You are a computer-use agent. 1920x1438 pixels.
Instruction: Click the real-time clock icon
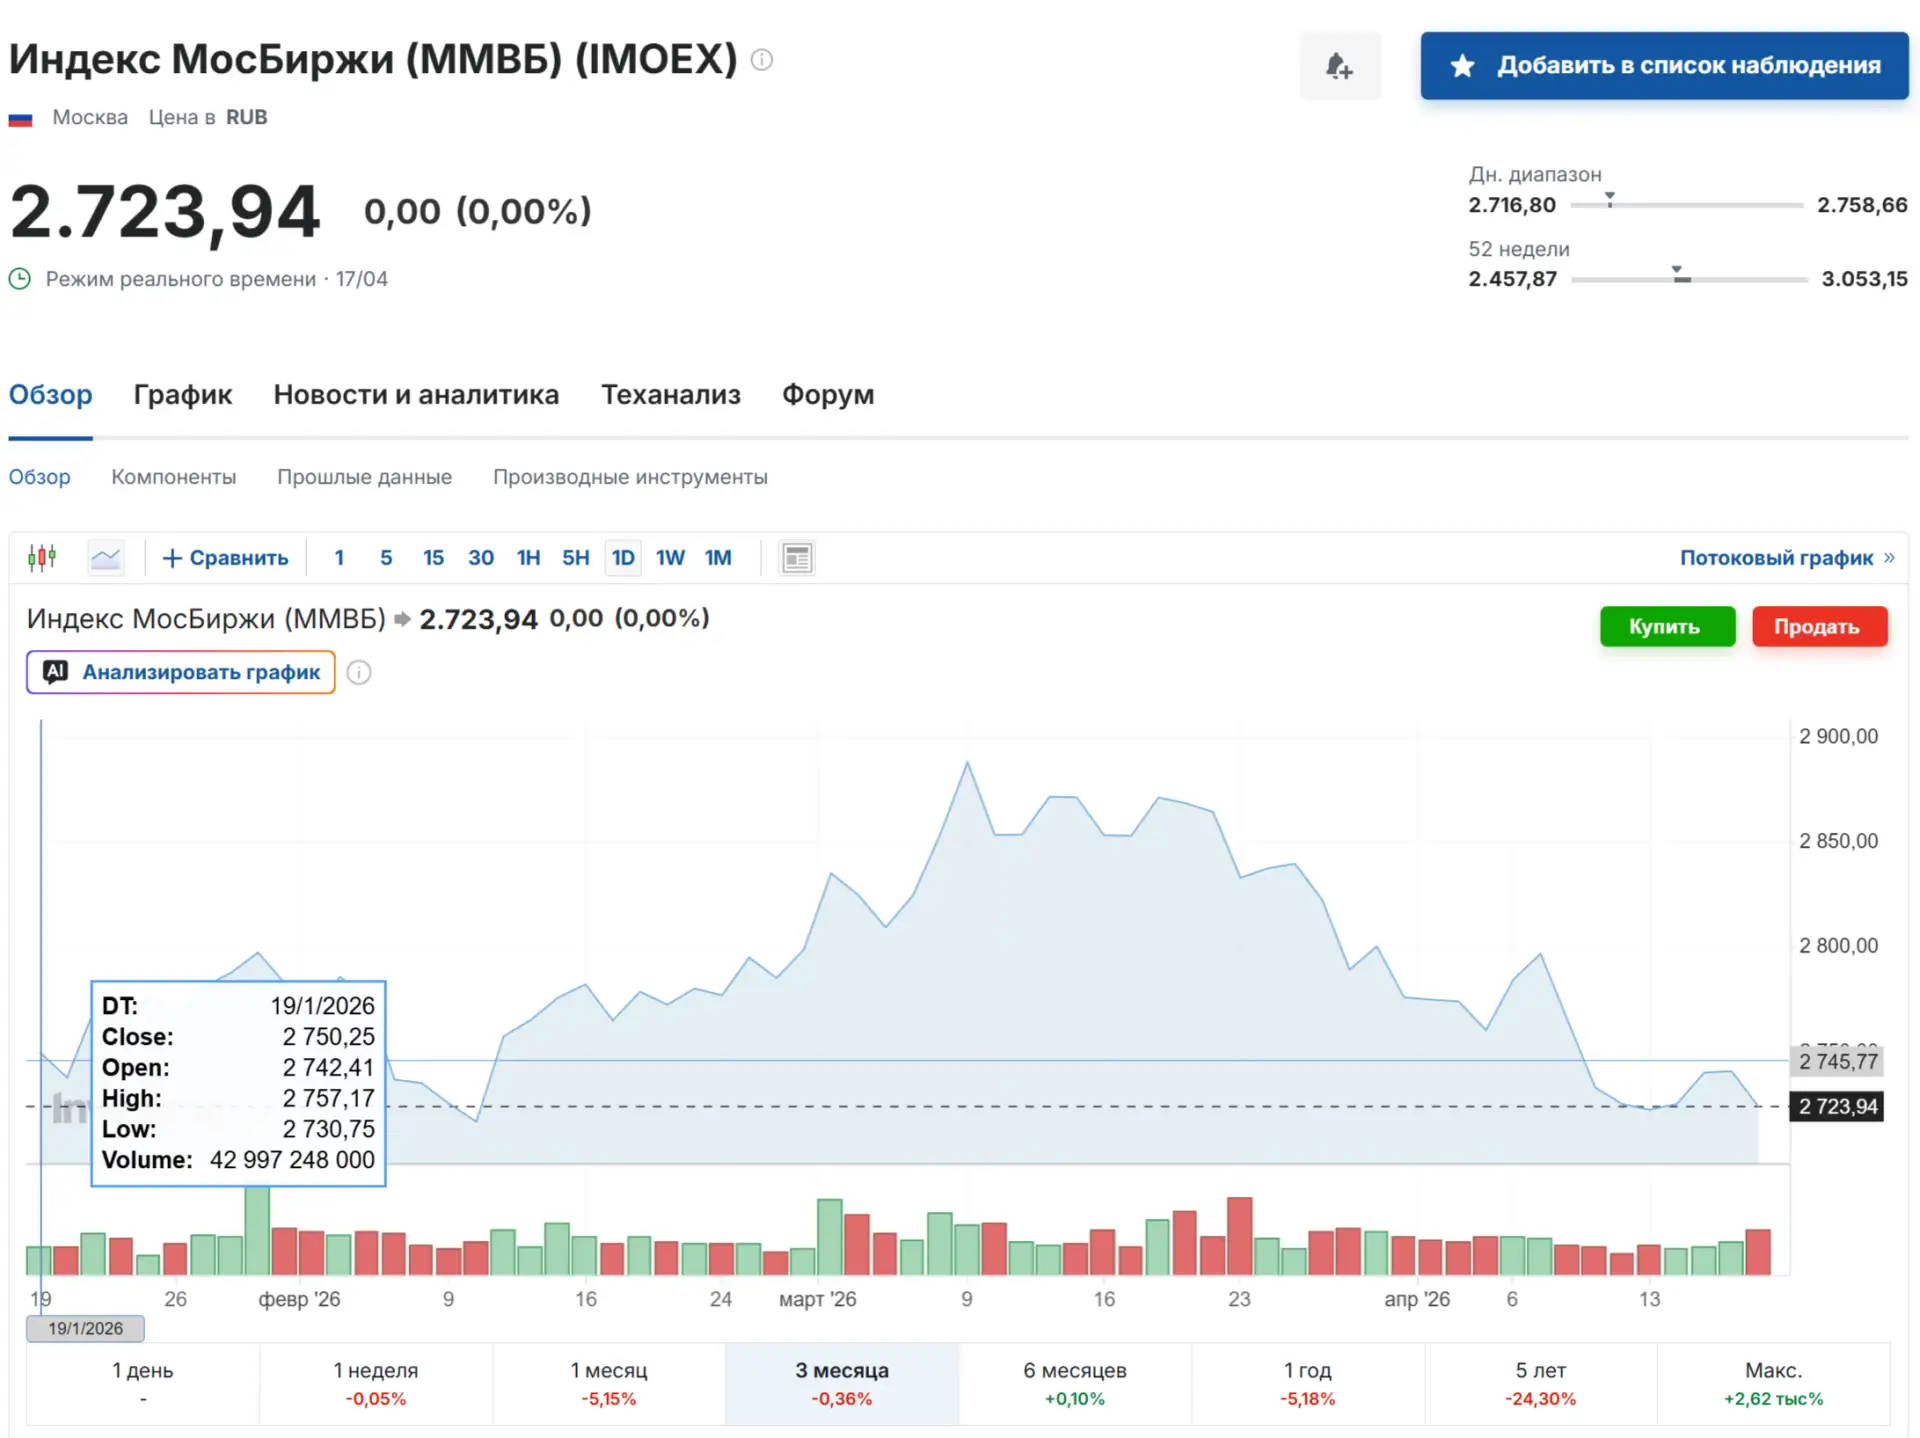[20, 279]
